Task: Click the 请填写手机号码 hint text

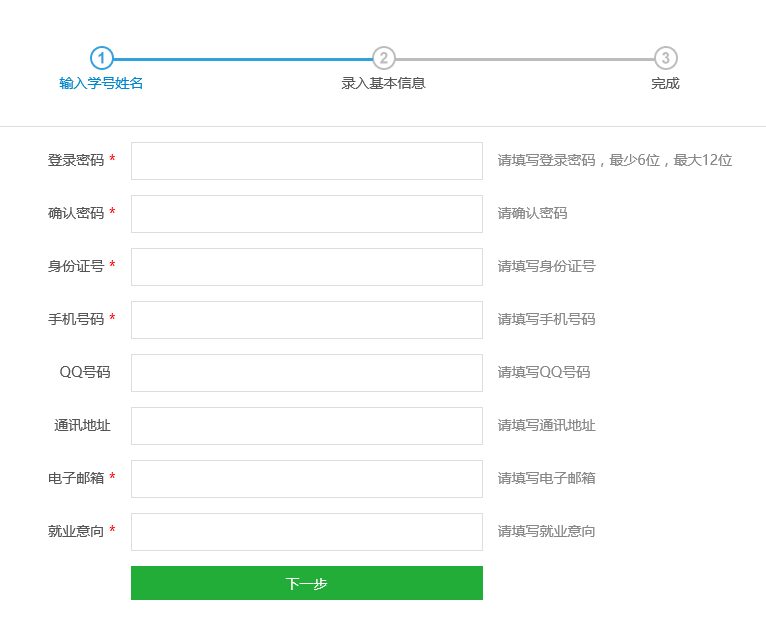Action: coord(546,320)
